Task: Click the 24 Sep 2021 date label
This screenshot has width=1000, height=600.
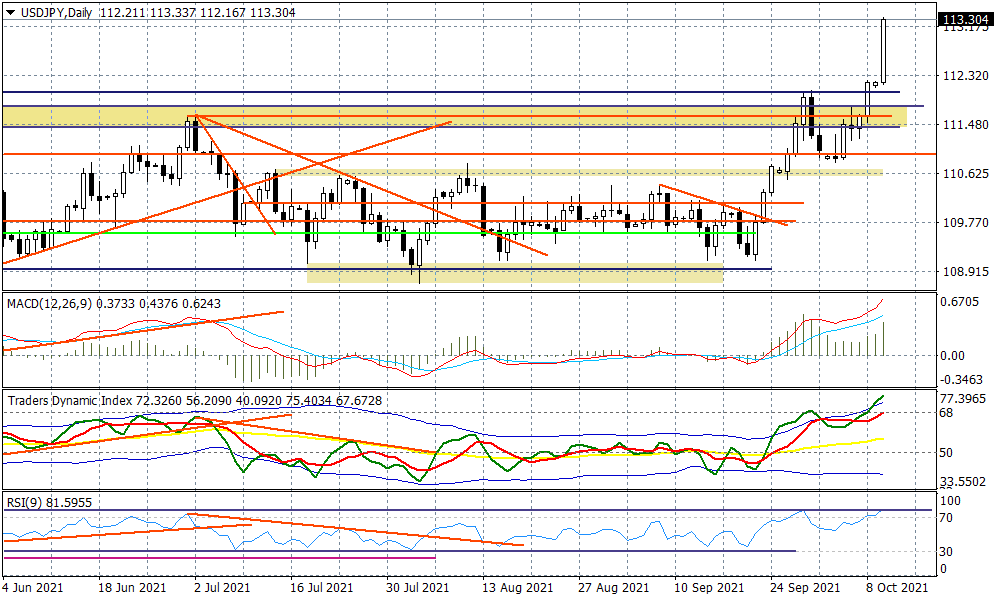Action: [x=805, y=587]
